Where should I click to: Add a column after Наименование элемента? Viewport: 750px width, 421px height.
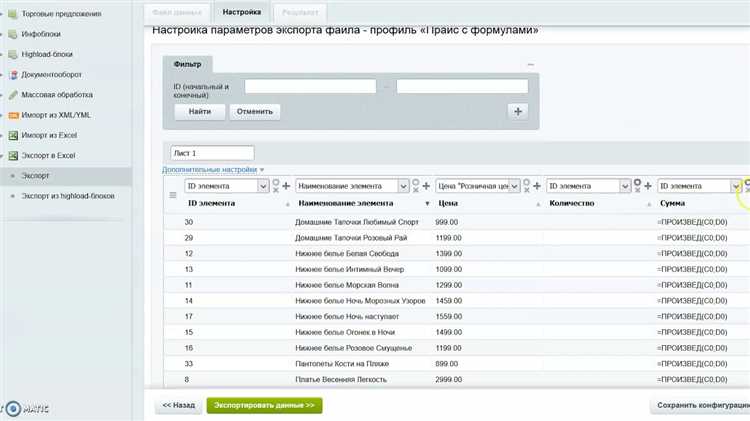pos(426,186)
